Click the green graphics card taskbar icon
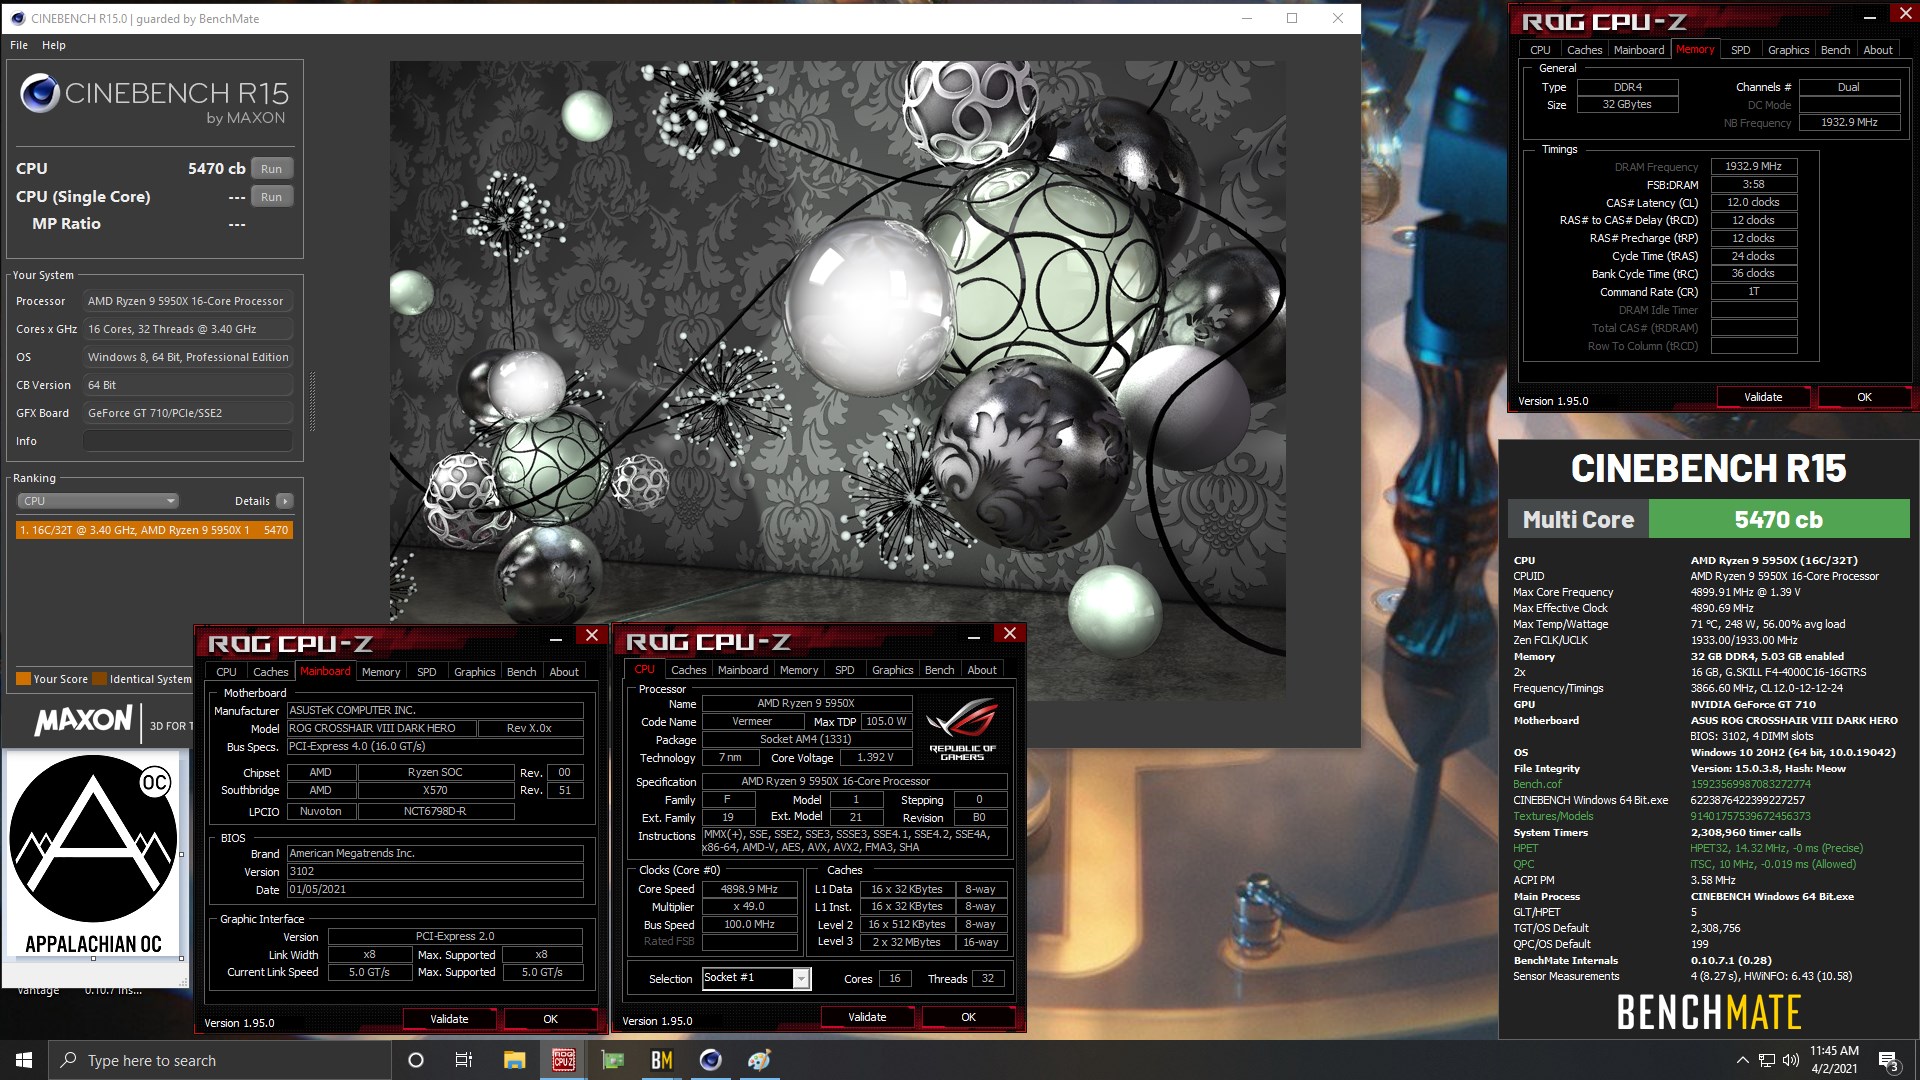The width and height of the screenshot is (1920, 1080). point(613,1060)
